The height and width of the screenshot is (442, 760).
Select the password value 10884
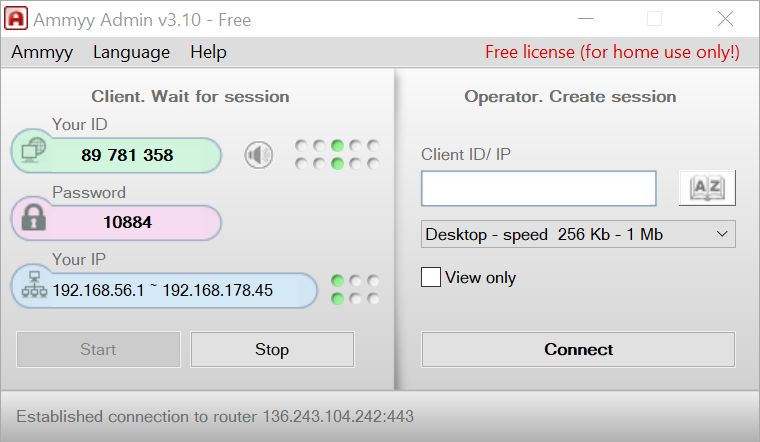click(x=127, y=222)
